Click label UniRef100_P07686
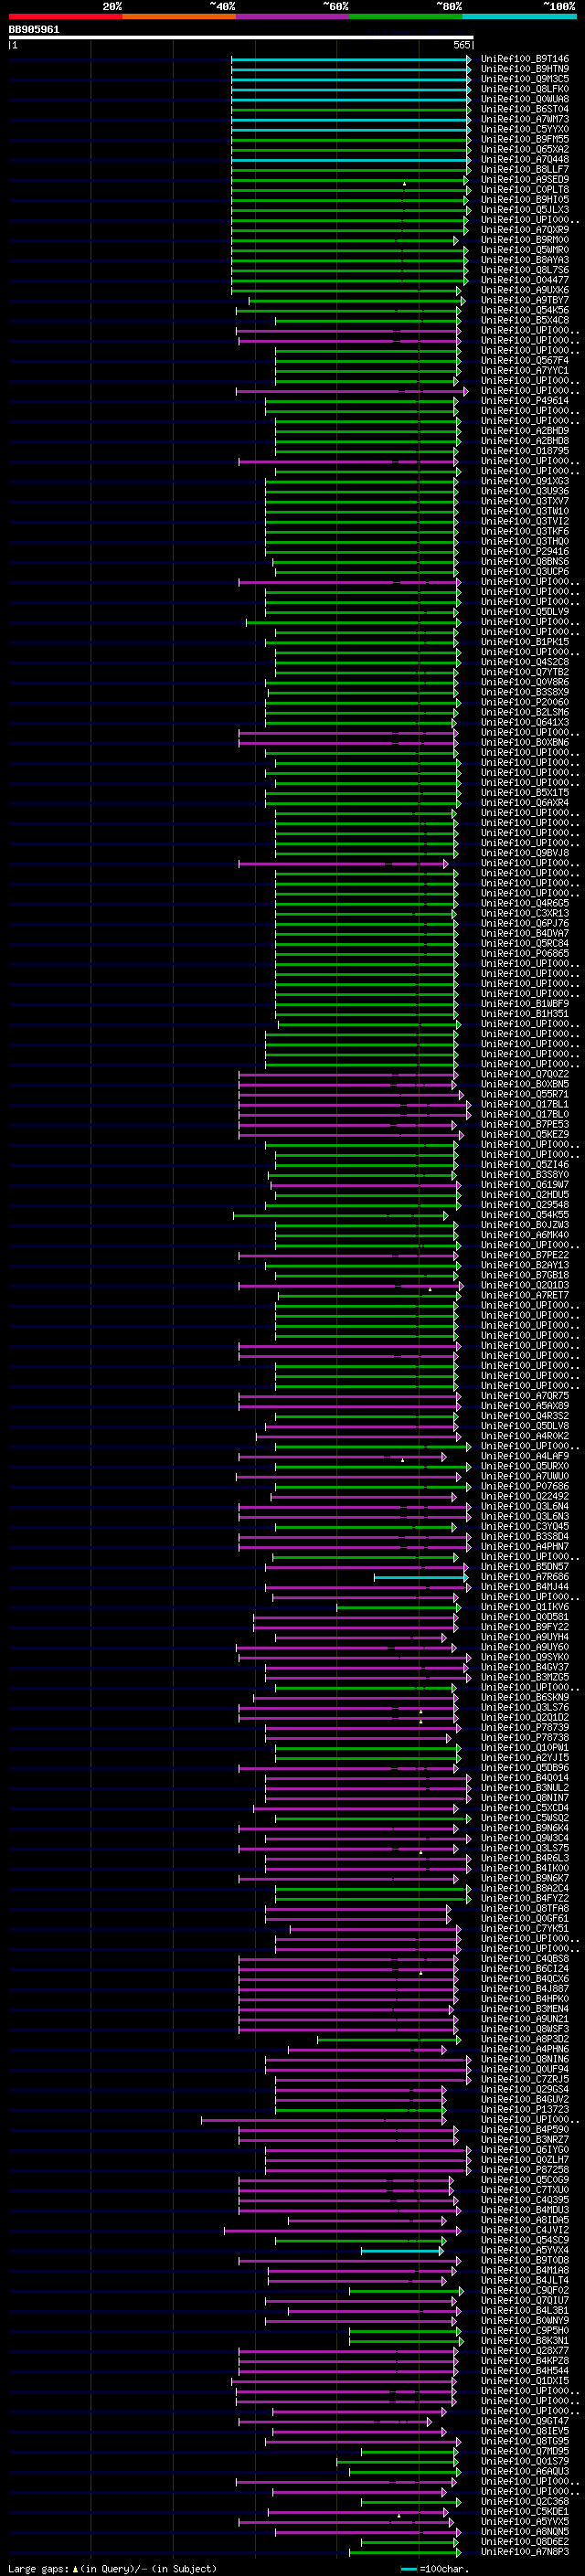The width and height of the screenshot is (585, 2576). (x=524, y=1487)
